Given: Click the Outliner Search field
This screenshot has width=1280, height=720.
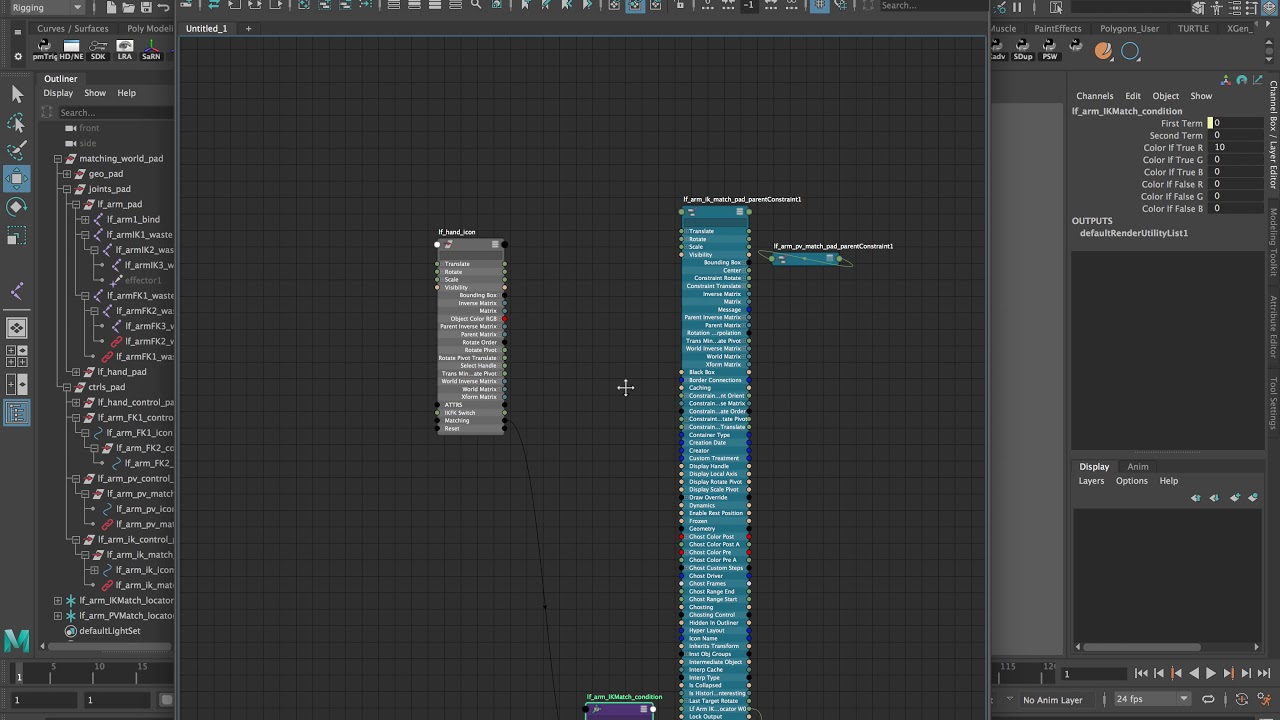Looking at the screenshot, I should [114, 113].
